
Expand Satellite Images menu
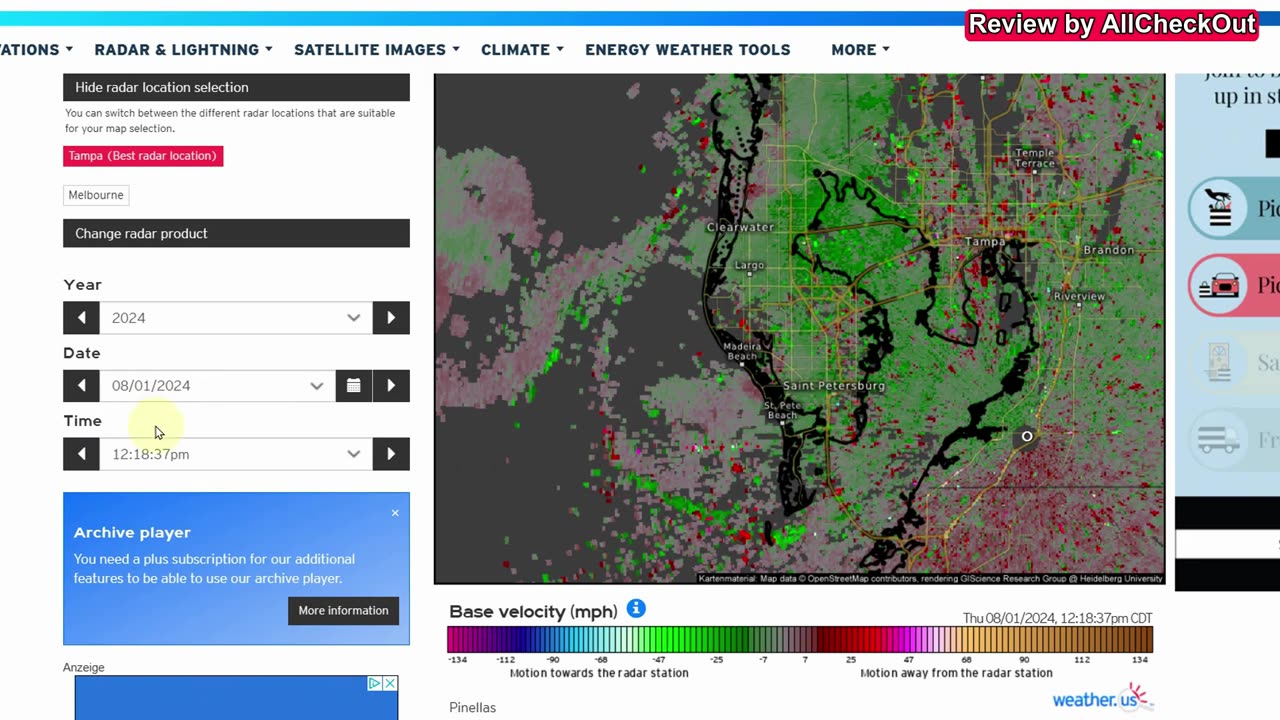coord(377,50)
